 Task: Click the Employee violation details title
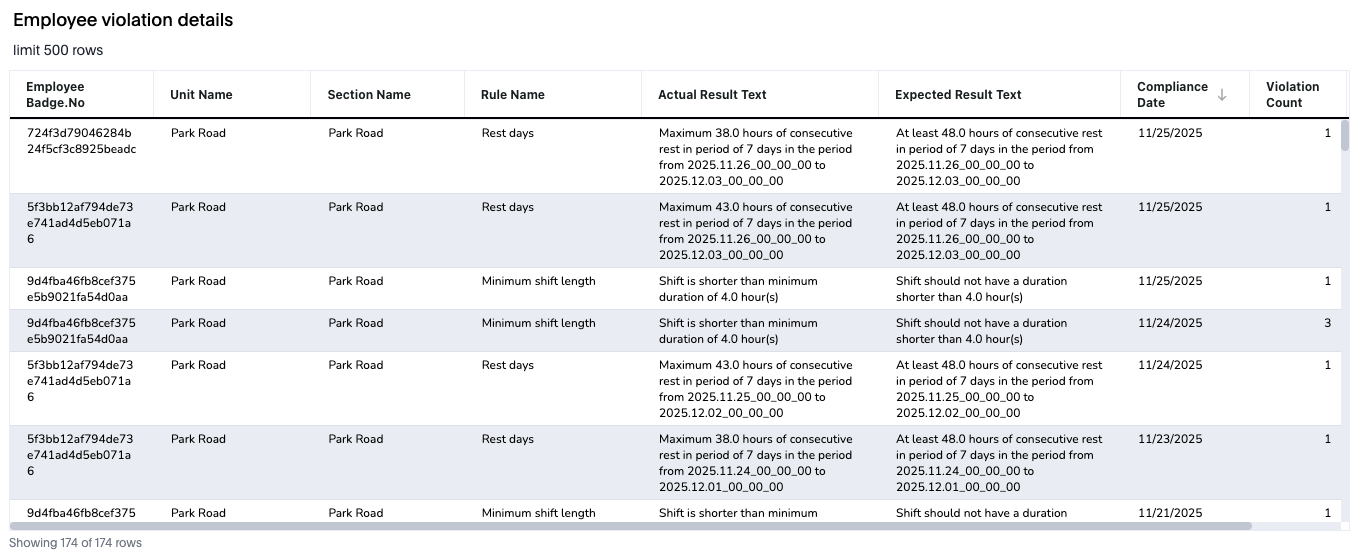[x=123, y=20]
